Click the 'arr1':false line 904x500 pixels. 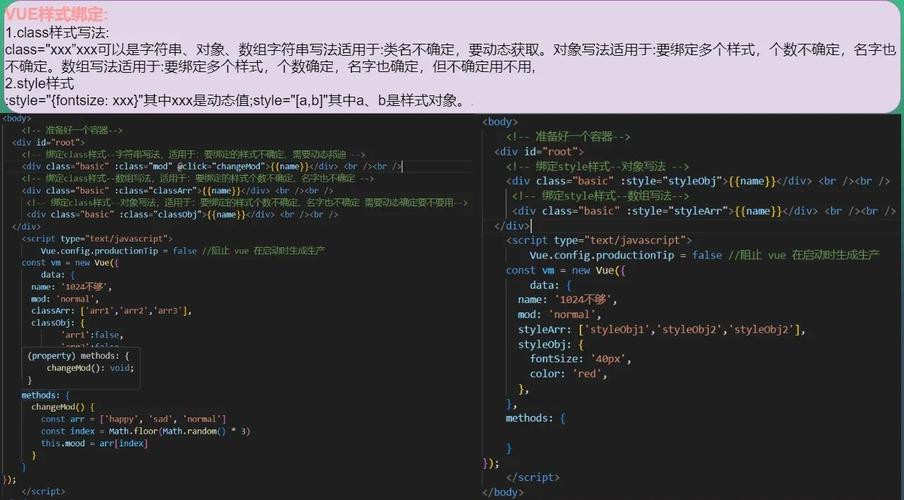coord(92,334)
